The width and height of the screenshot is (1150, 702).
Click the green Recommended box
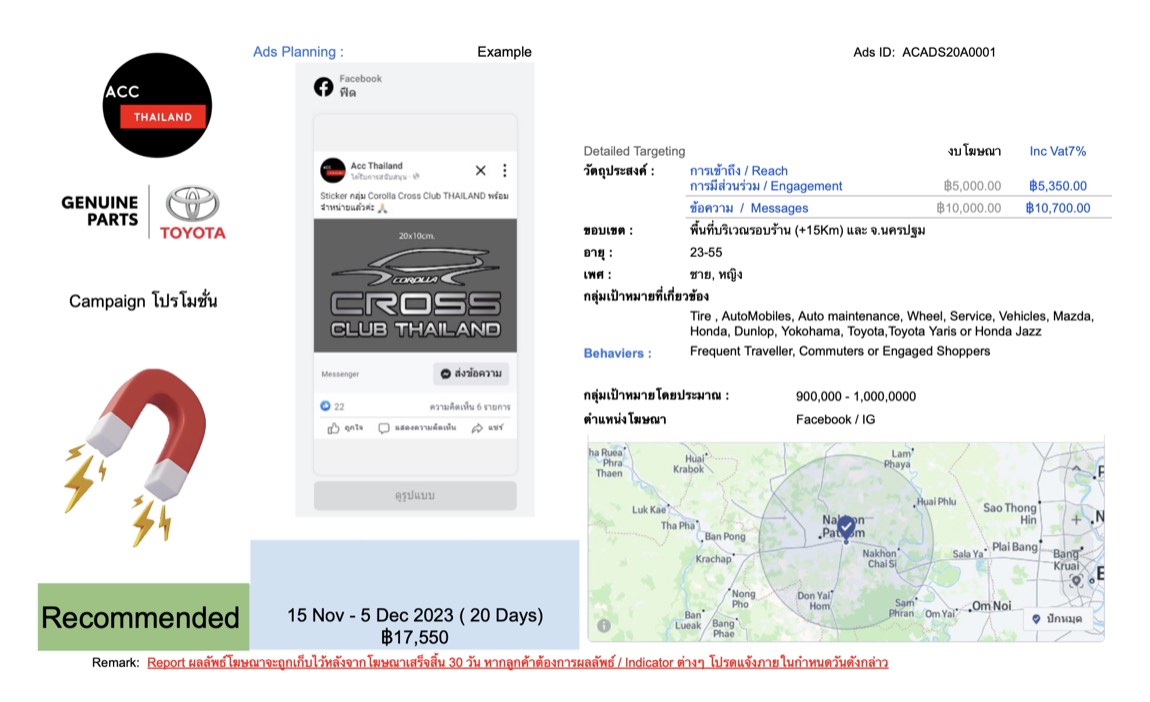[143, 617]
